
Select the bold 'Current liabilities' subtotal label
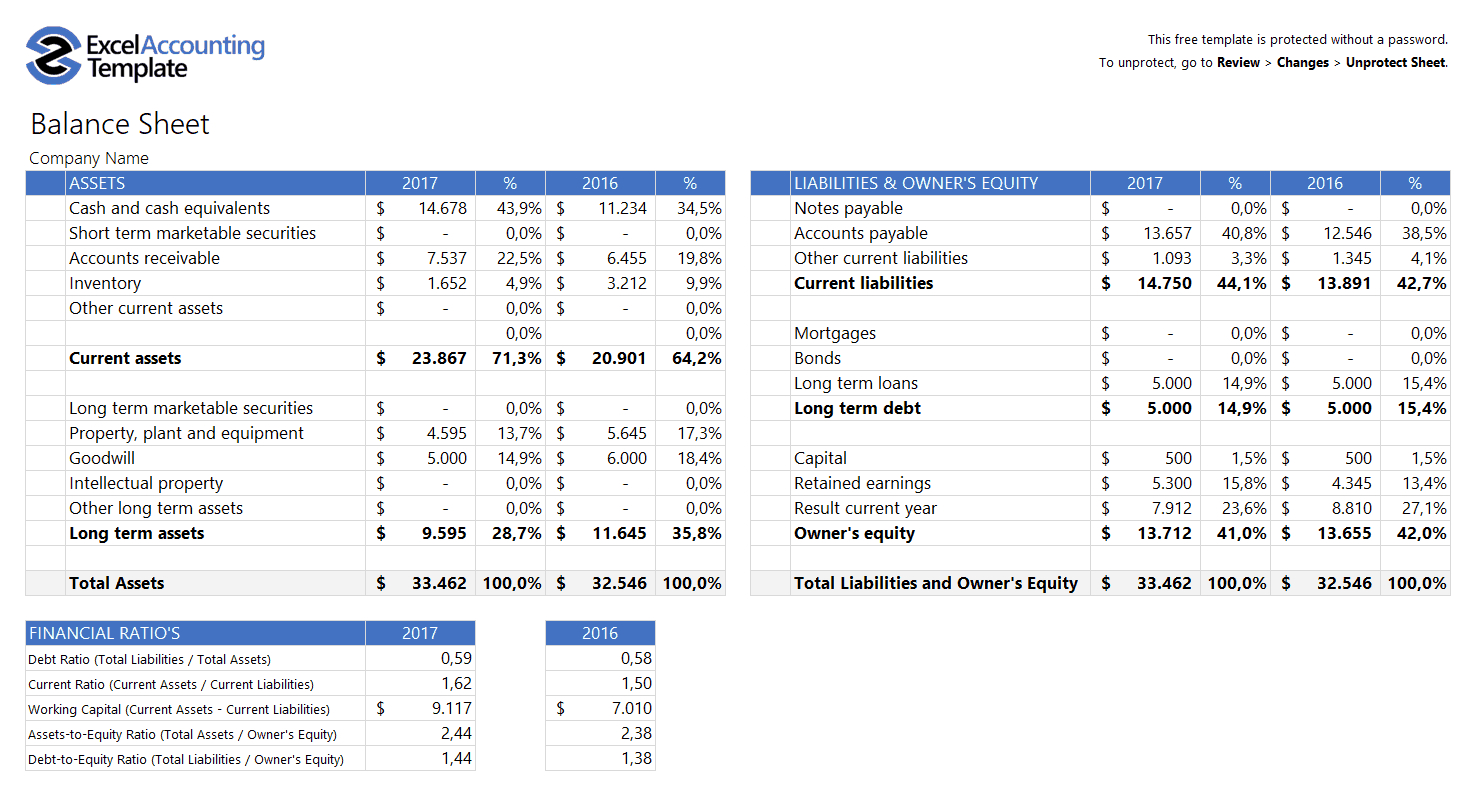(863, 283)
